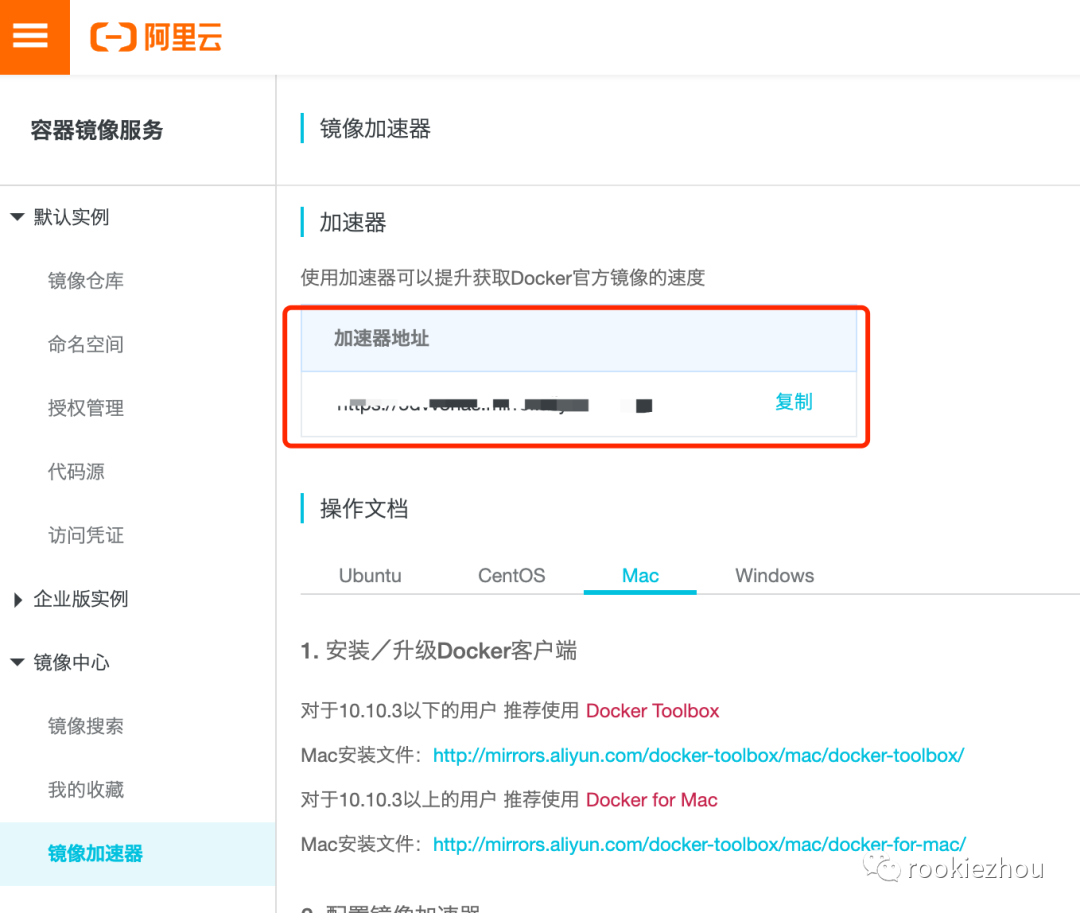The image size is (1080, 913).
Task: Switch to the Ubuntu tab
Action: 370,576
